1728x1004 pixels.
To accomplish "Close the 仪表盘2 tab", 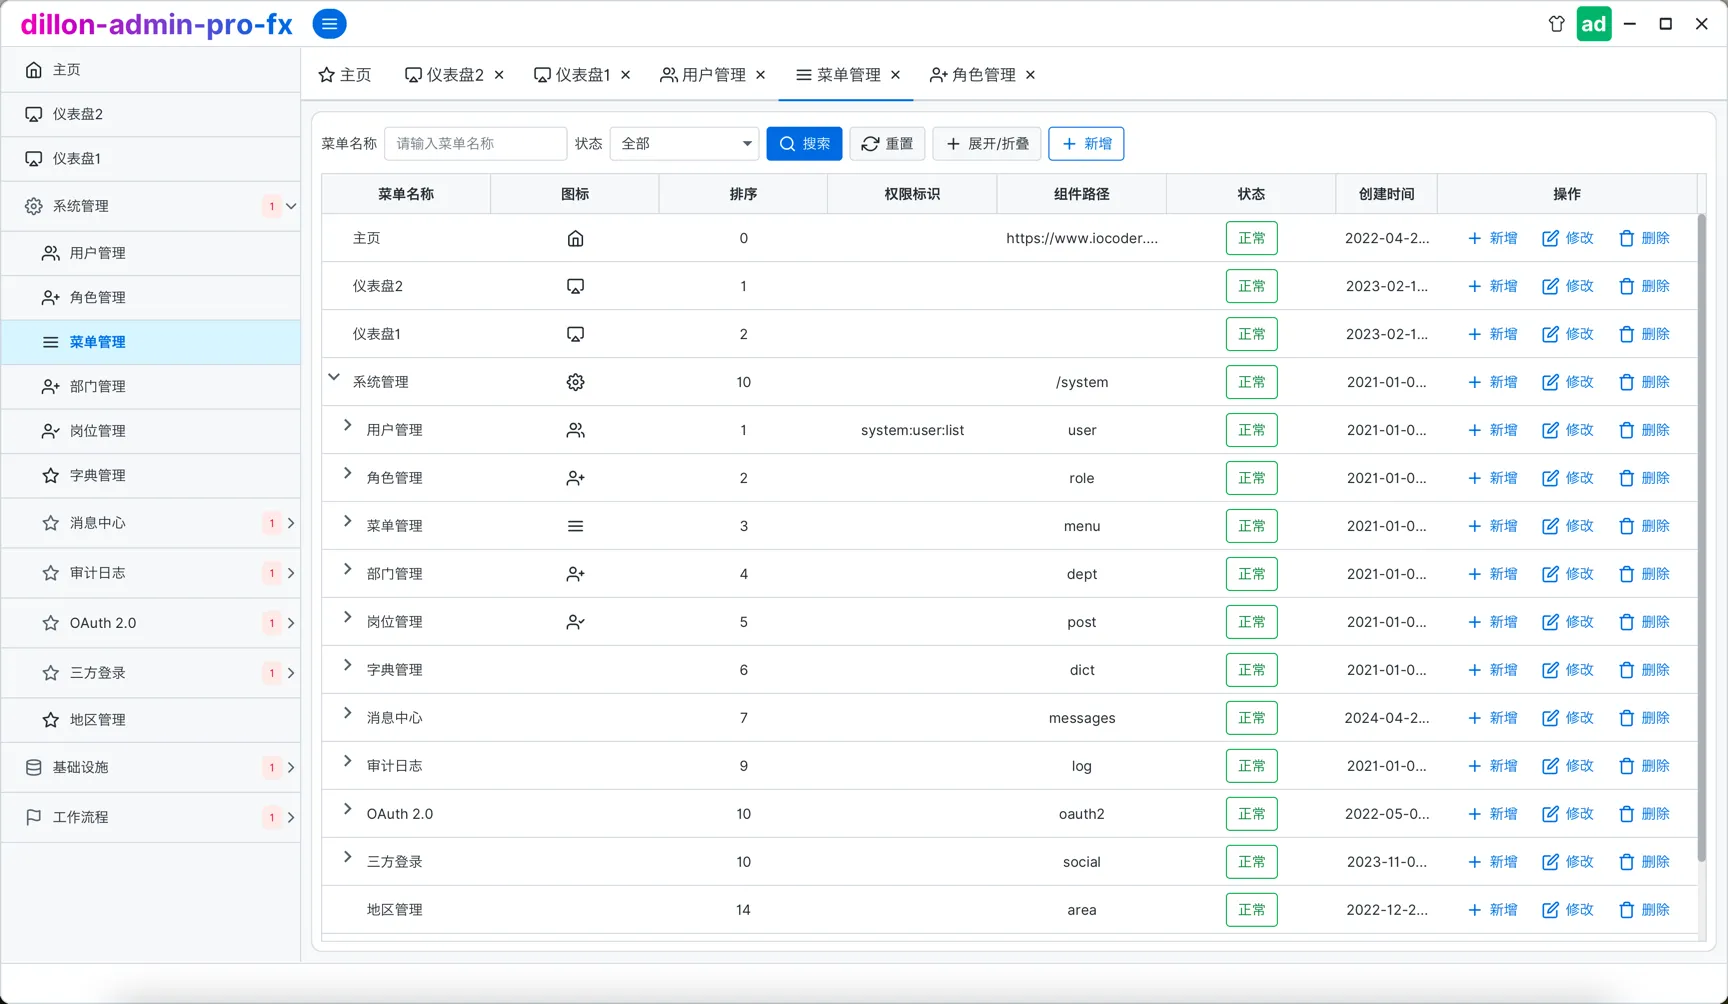I will 499,75.
